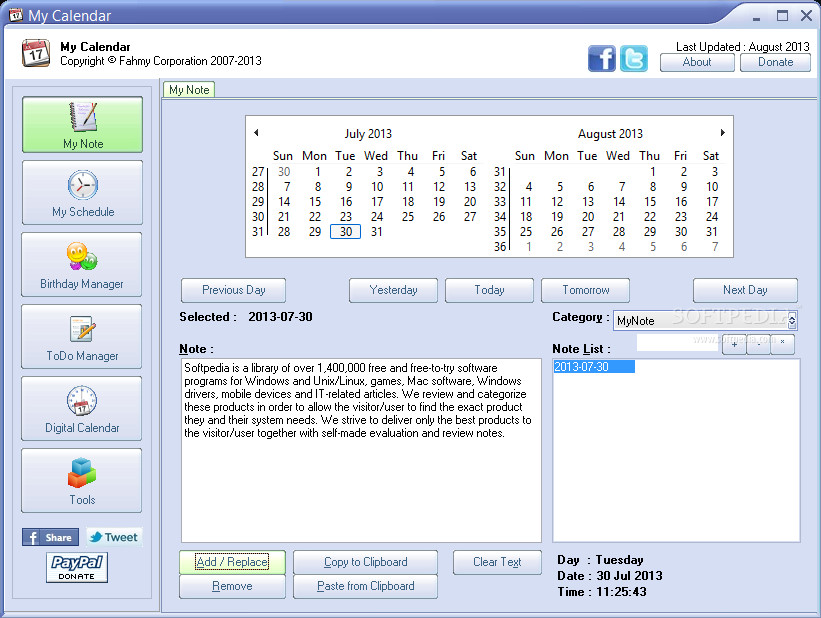Click the Facebook icon in the header
This screenshot has height=618, width=821.
(602, 58)
